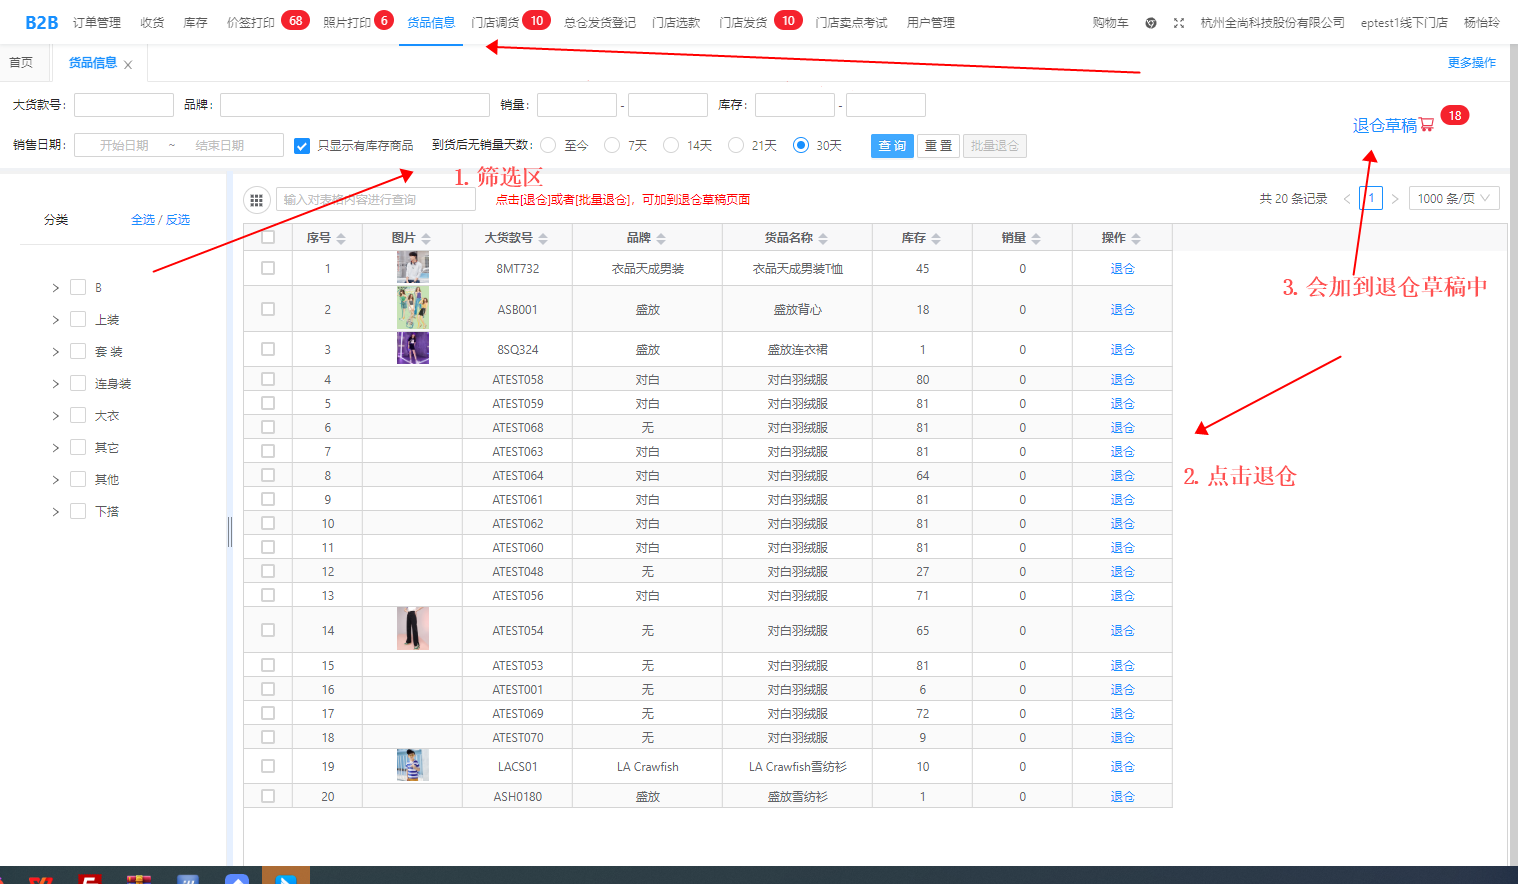
Task: Open the 门店调货 menu item
Action: [x=495, y=22]
